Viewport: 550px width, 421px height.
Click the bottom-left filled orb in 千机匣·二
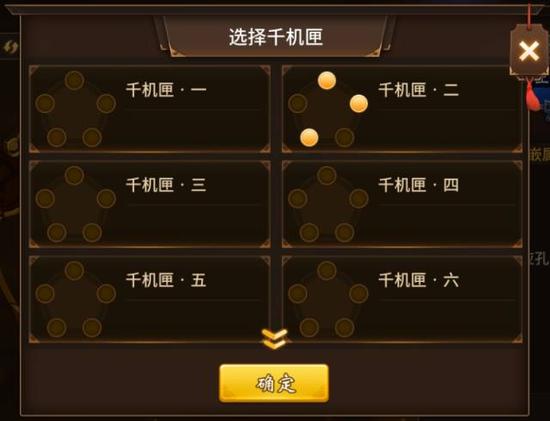click(x=309, y=137)
